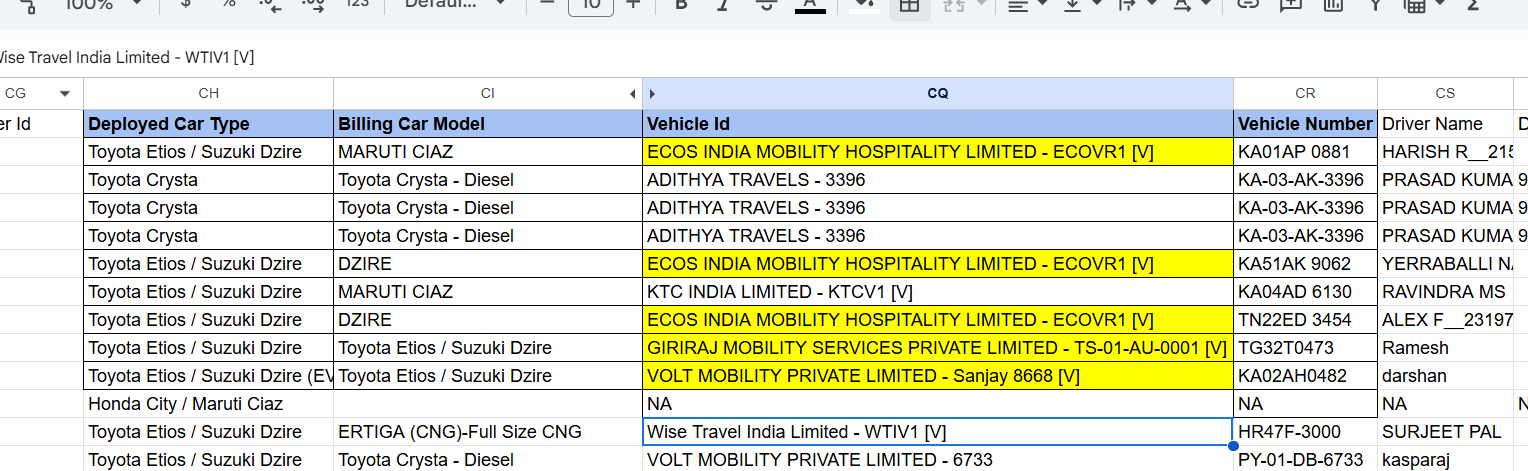
Task: Click the text color underlined A
Action: point(809,4)
